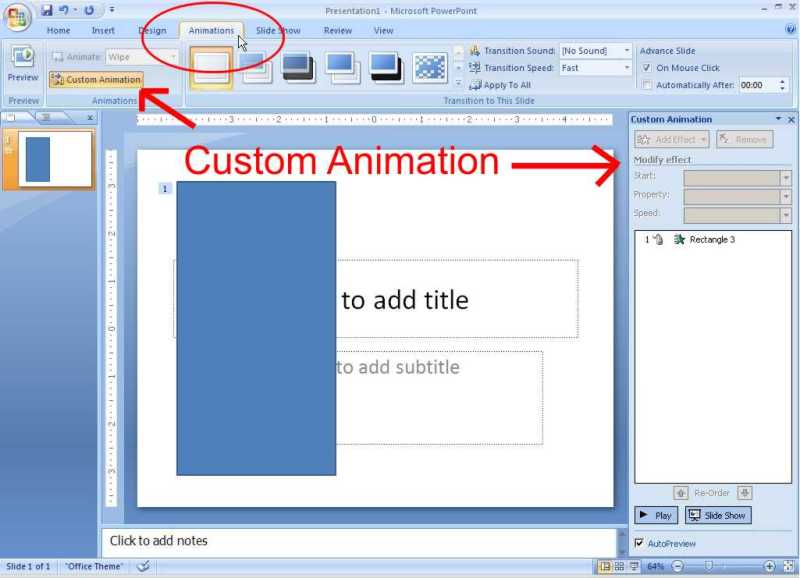Apply transition to all slides
Viewport: 800px width, 578px height.
500,85
